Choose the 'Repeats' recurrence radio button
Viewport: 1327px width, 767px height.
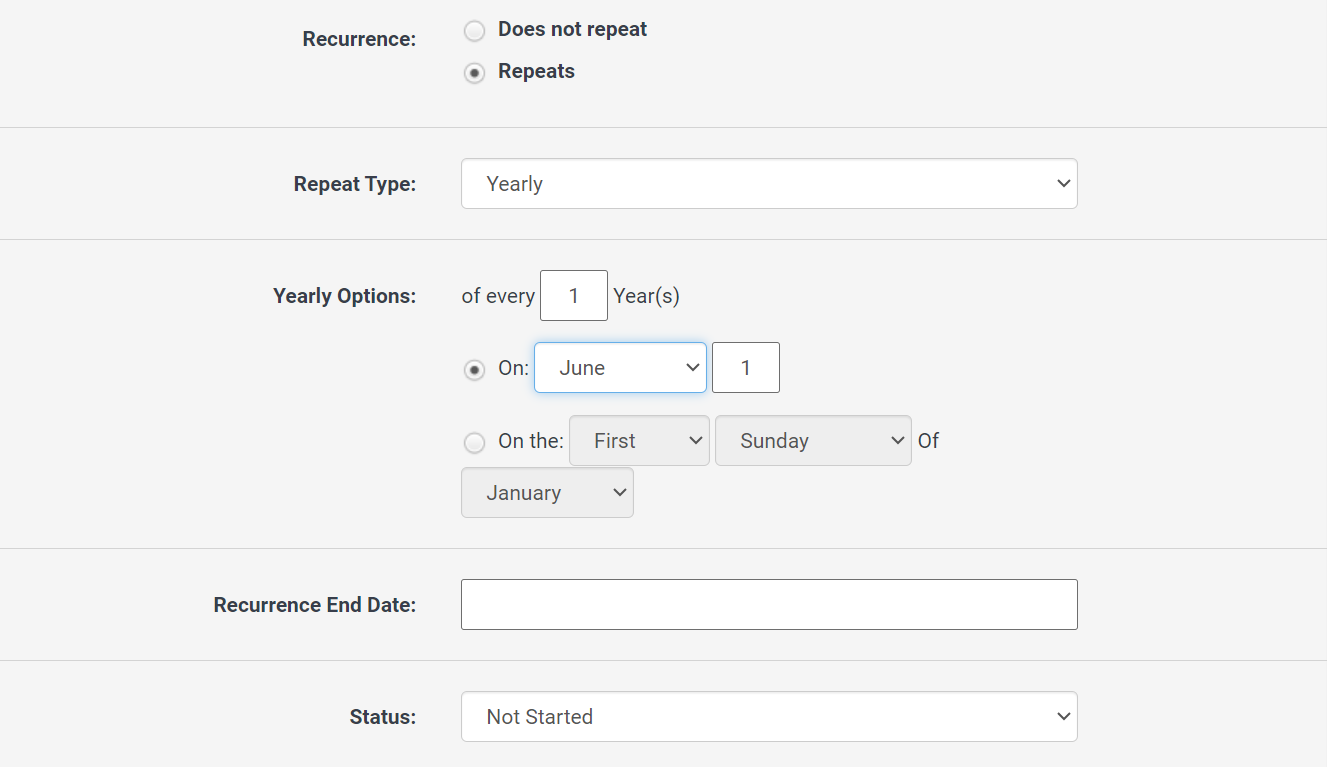click(x=474, y=73)
